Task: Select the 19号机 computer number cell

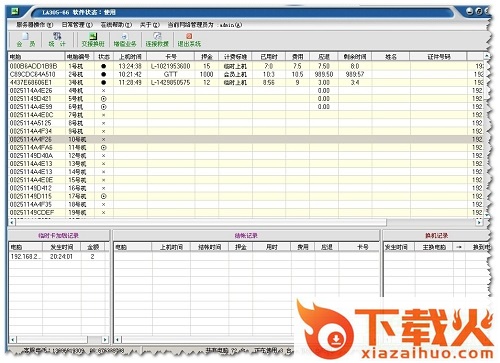Action: (79, 212)
